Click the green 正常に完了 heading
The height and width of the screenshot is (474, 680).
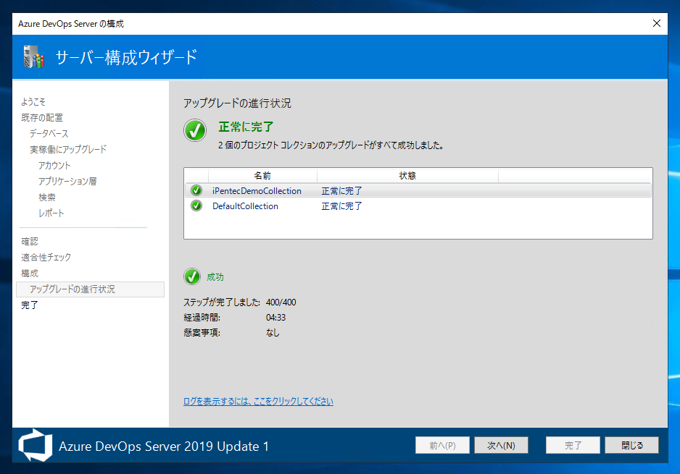(x=246, y=127)
